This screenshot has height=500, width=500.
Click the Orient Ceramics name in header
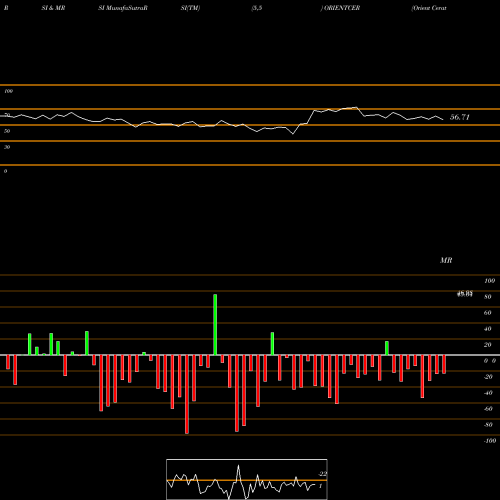(429, 8)
